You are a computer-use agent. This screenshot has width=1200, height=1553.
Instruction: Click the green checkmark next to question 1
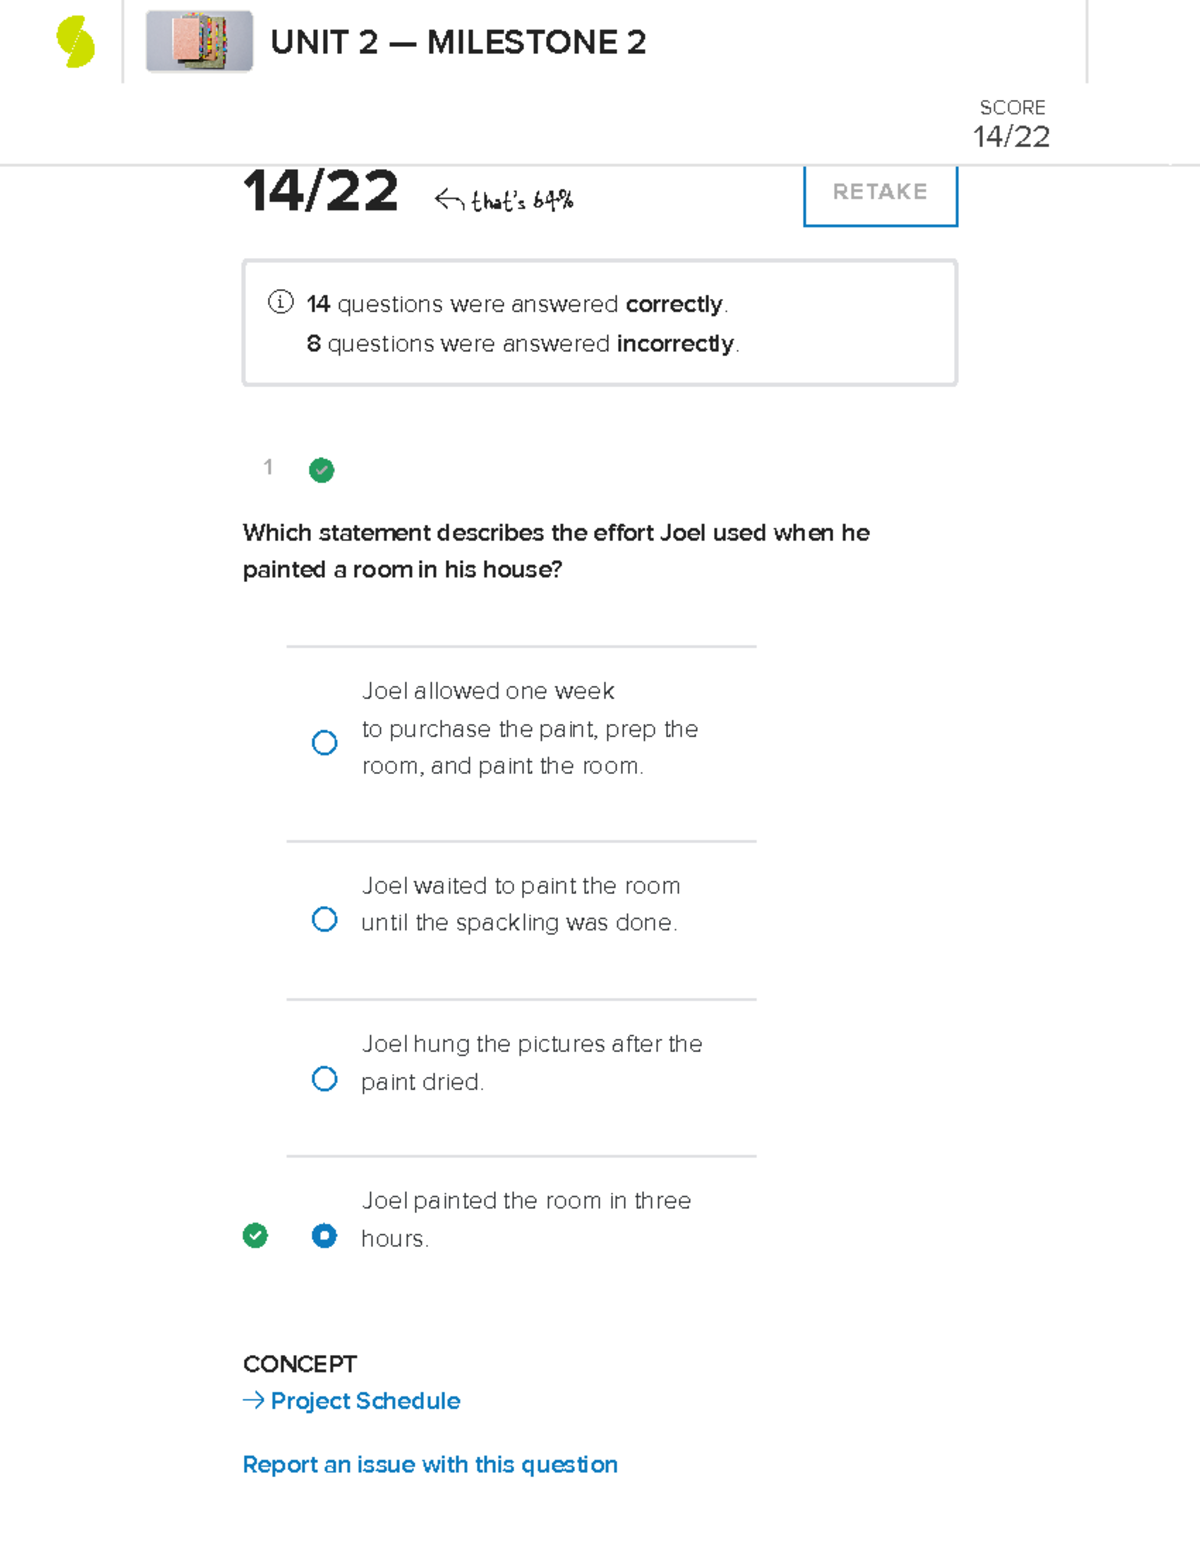pyautogui.click(x=320, y=470)
